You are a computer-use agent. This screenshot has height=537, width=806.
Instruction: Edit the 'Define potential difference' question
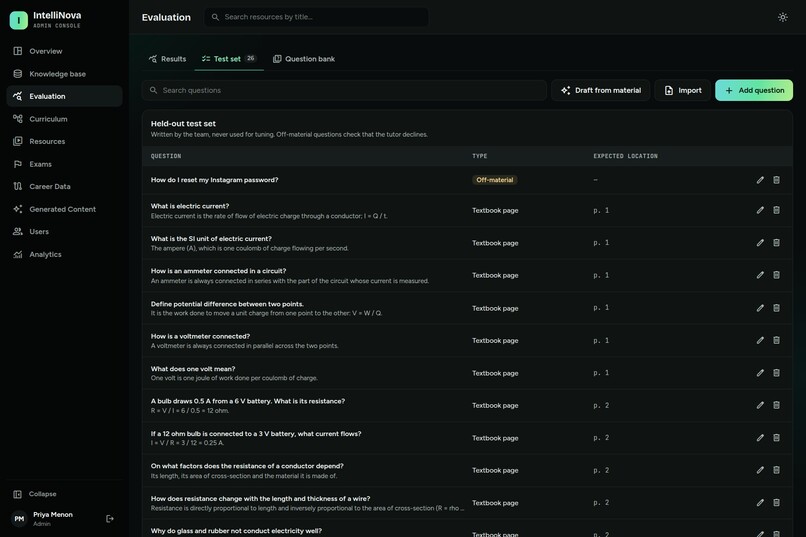[x=760, y=308]
